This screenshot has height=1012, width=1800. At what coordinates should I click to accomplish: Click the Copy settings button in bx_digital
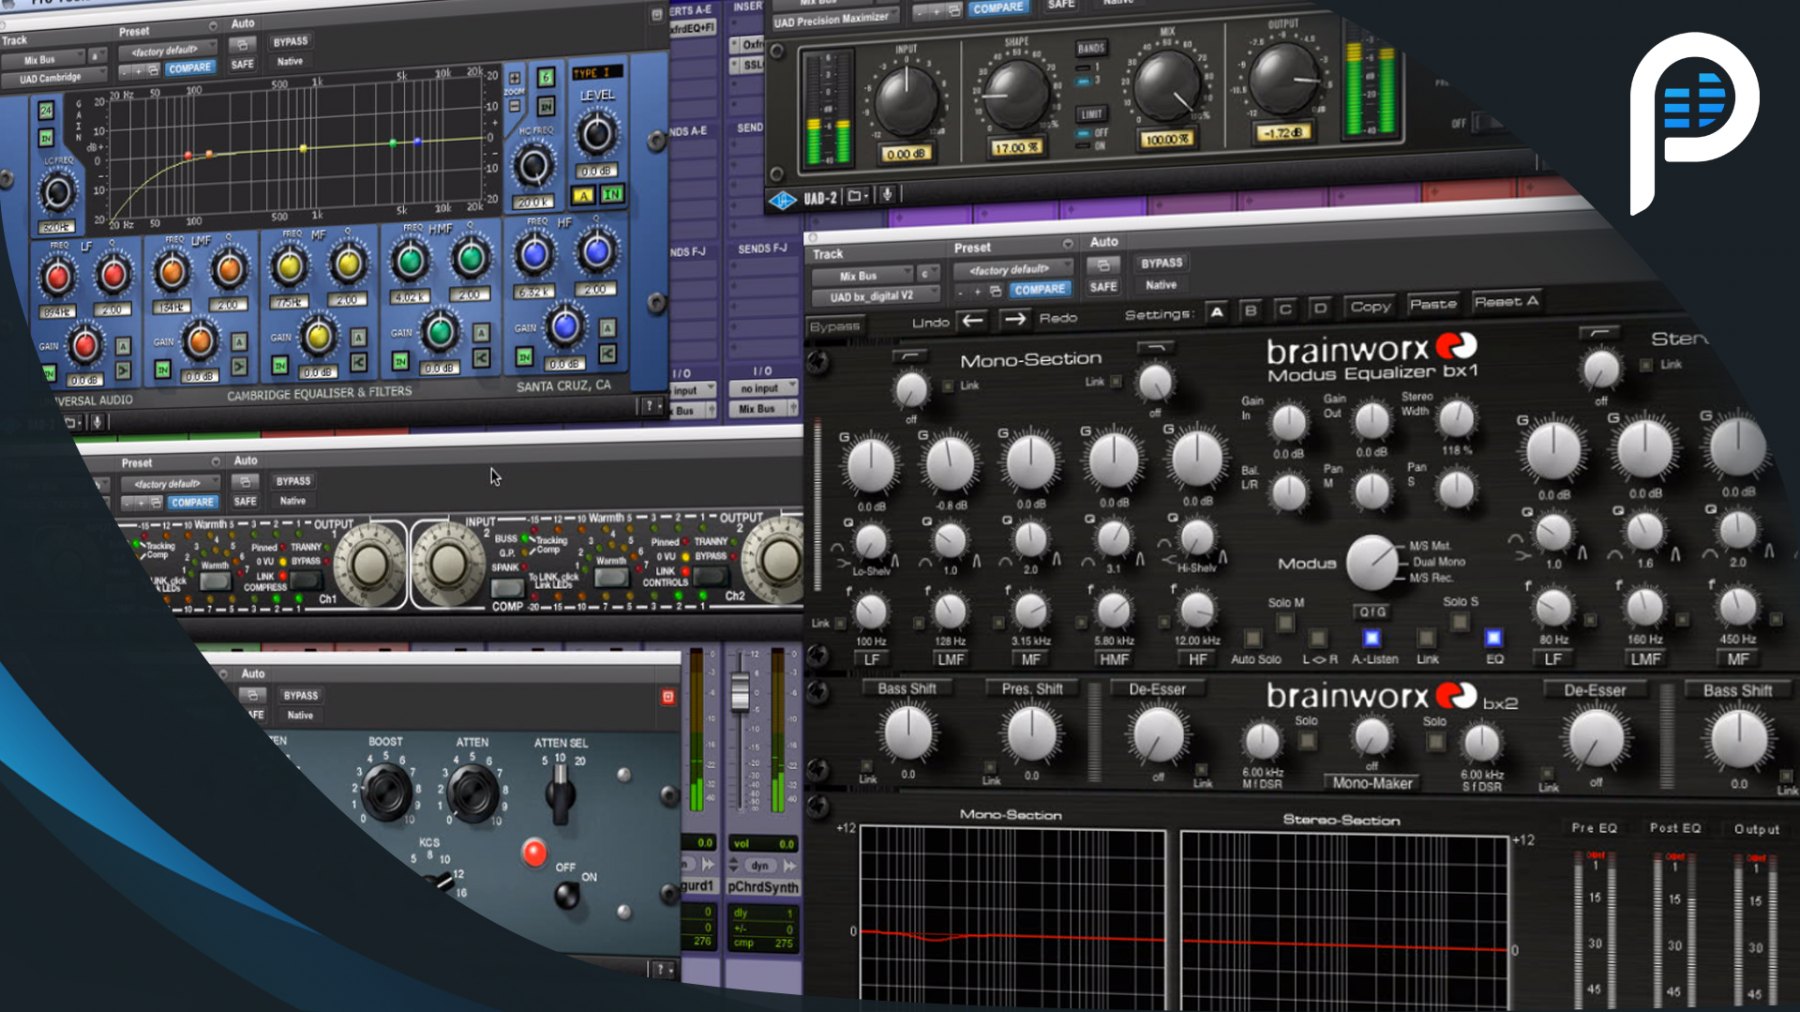1370,306
